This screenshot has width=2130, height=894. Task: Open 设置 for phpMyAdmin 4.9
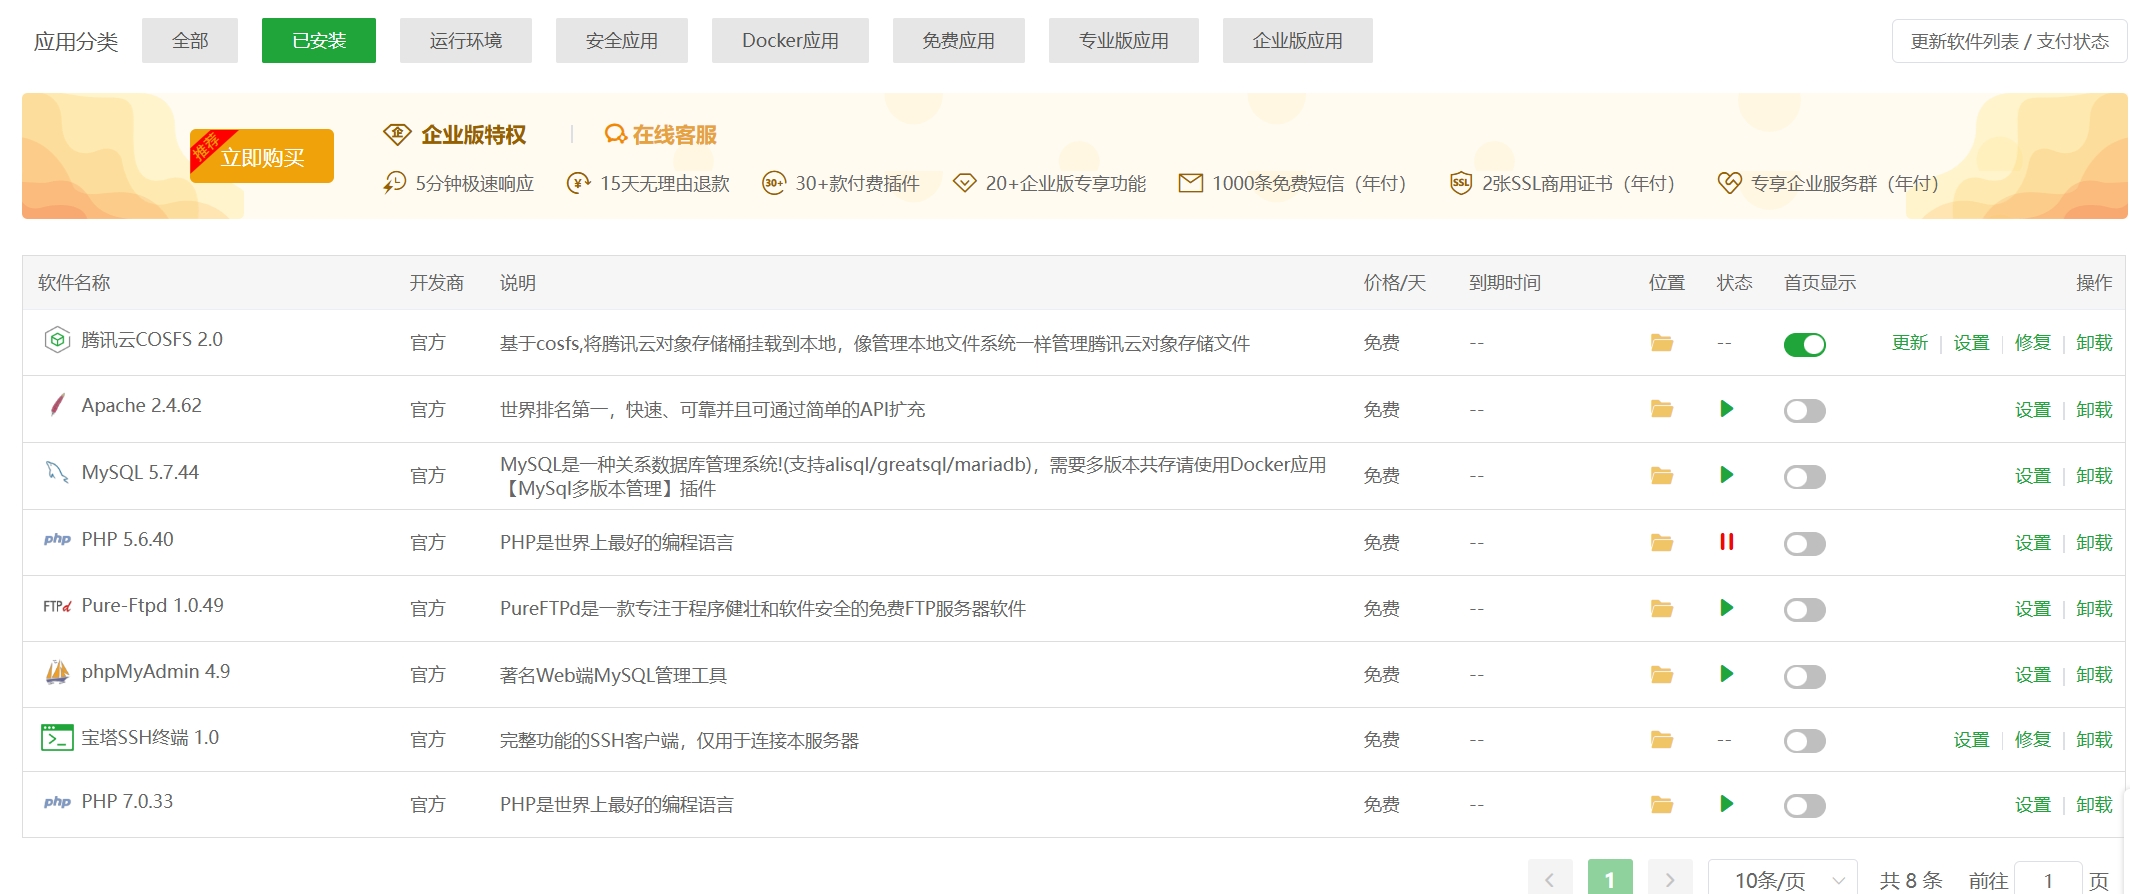2032,675
